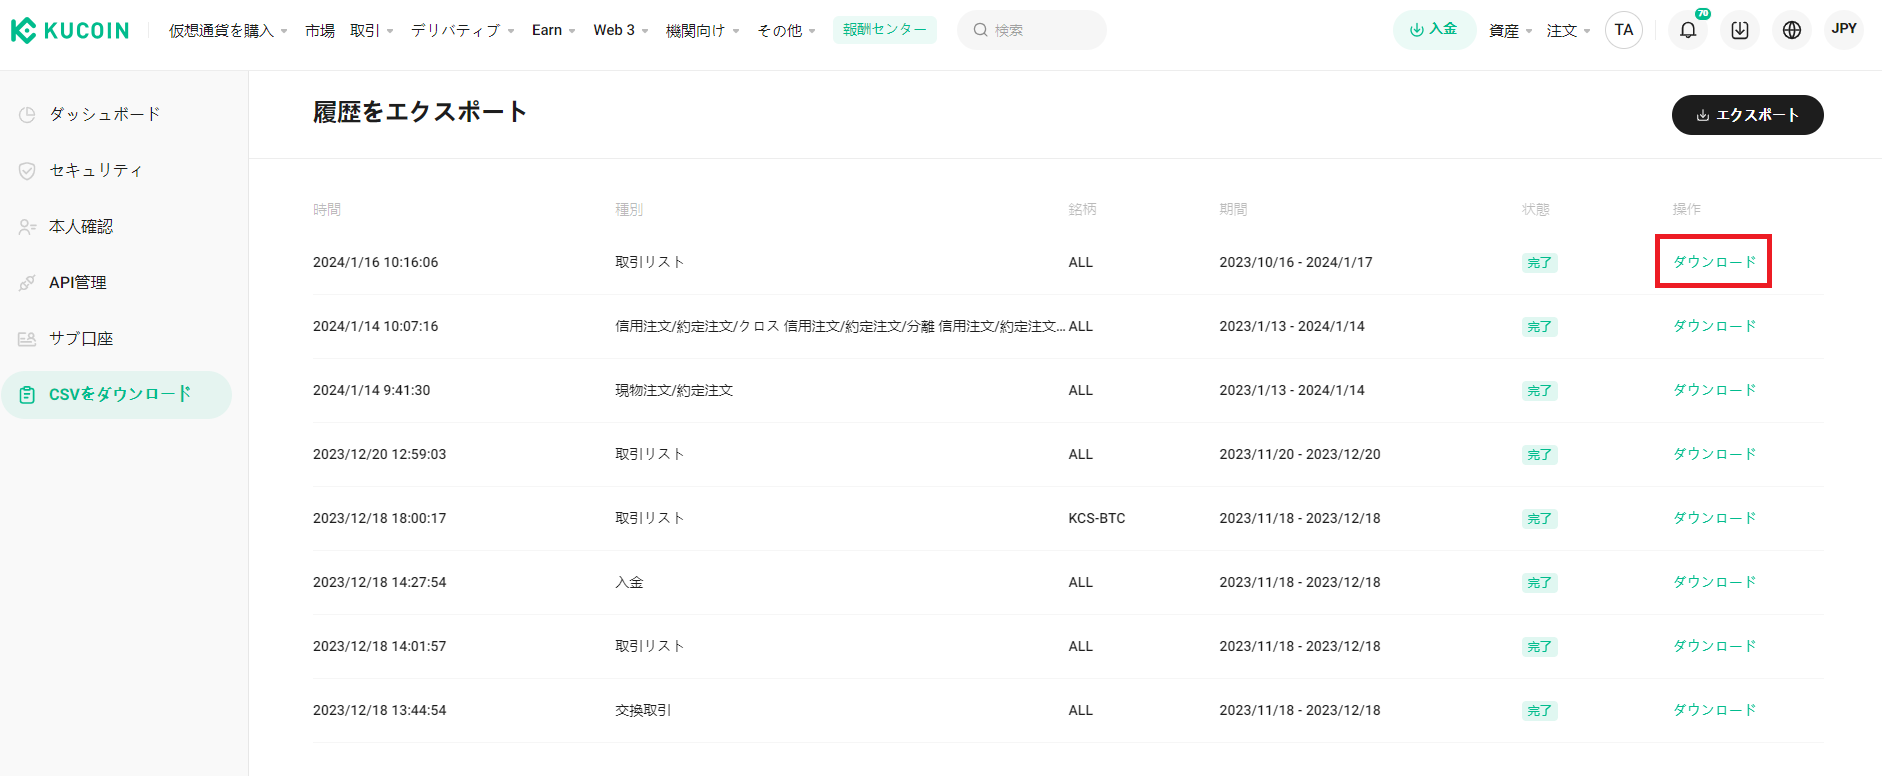Download the 入金 export from 14:27:54

(x=1714, y=582)
